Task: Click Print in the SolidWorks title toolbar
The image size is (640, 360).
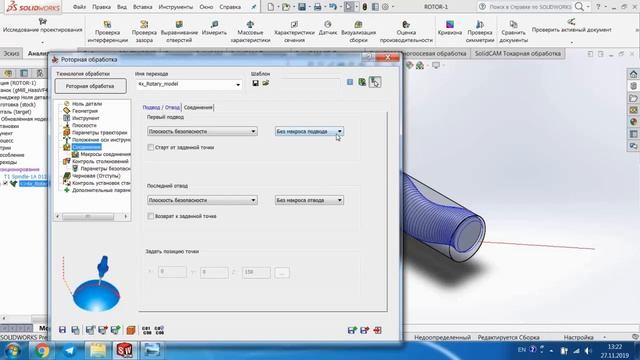Action: 317,7
